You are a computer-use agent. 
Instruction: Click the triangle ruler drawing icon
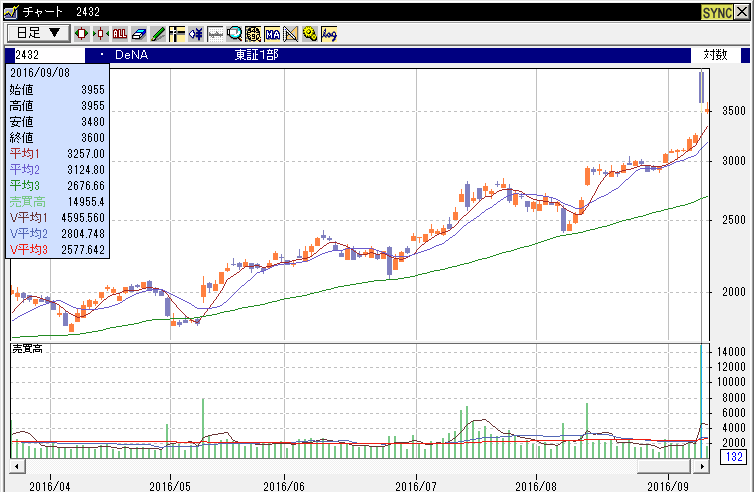(x=291, y=33)
